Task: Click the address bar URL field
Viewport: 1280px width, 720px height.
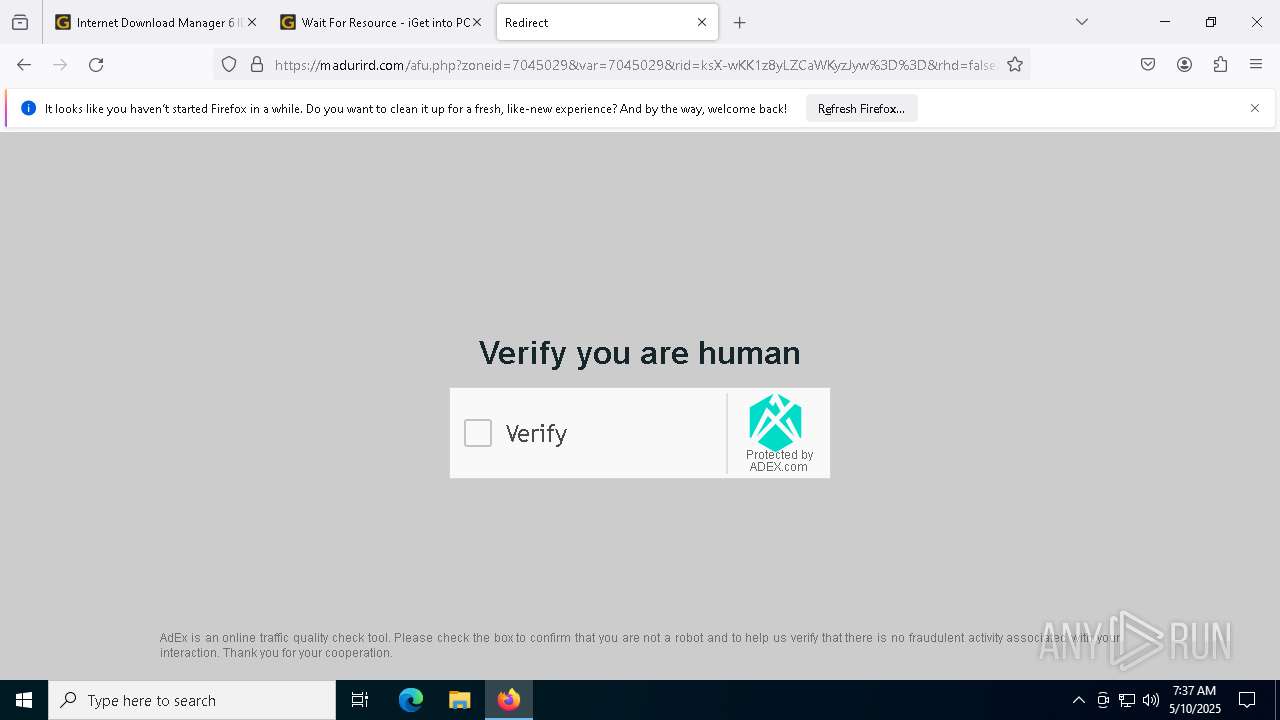Action: tap(635, 65)
